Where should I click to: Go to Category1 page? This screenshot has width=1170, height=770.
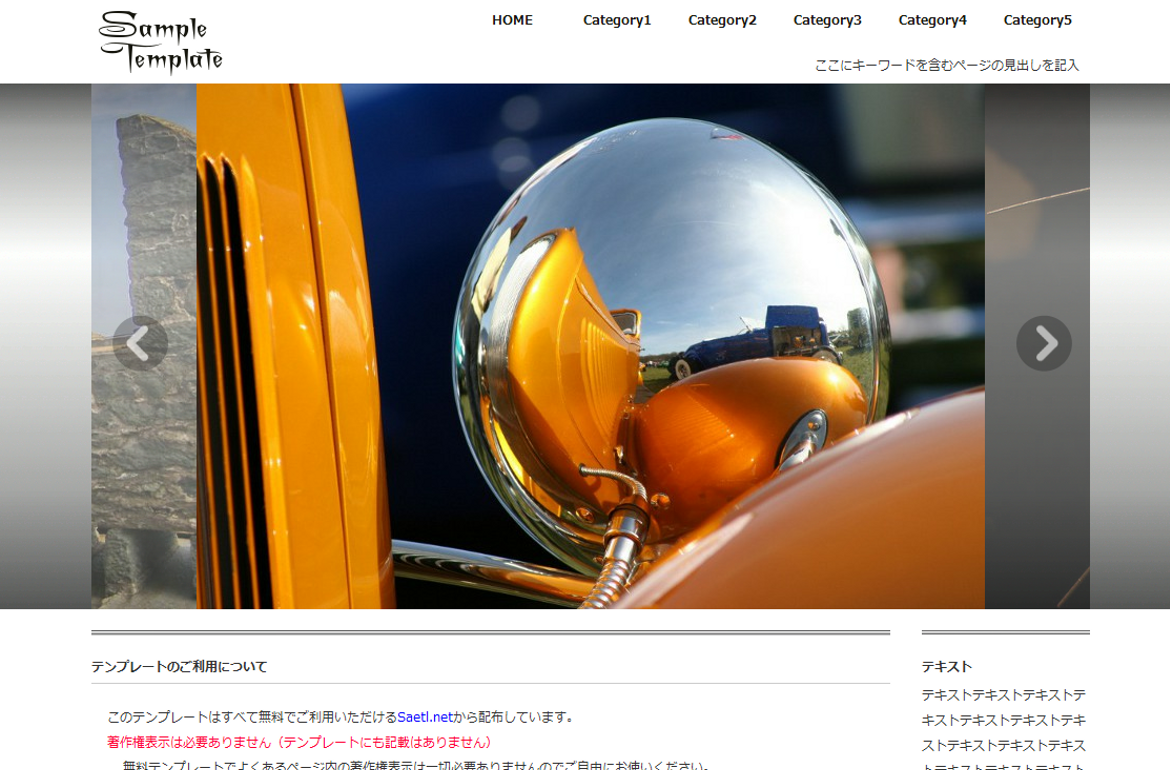617,20
